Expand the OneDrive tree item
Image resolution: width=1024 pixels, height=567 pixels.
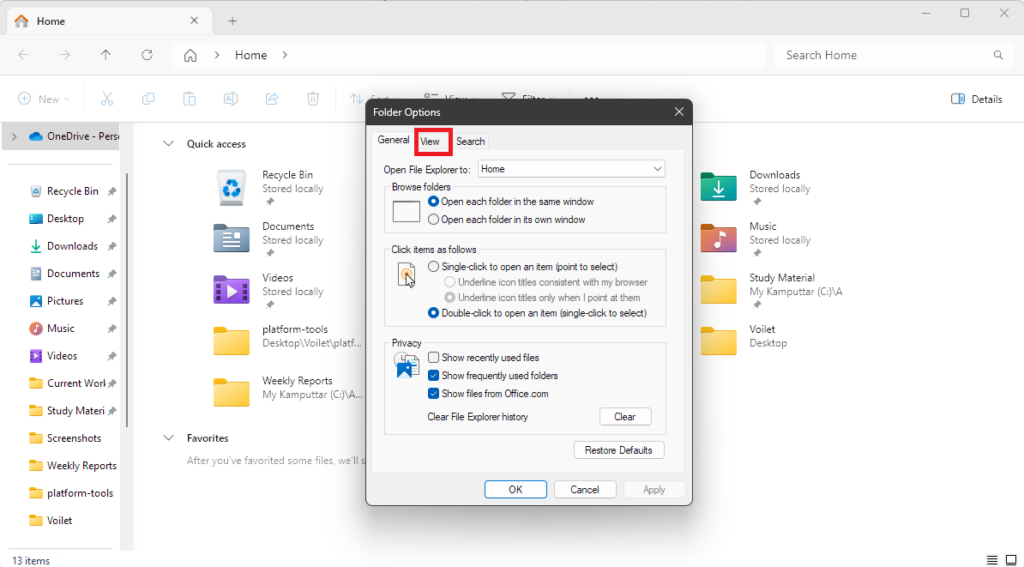point(13,136)
